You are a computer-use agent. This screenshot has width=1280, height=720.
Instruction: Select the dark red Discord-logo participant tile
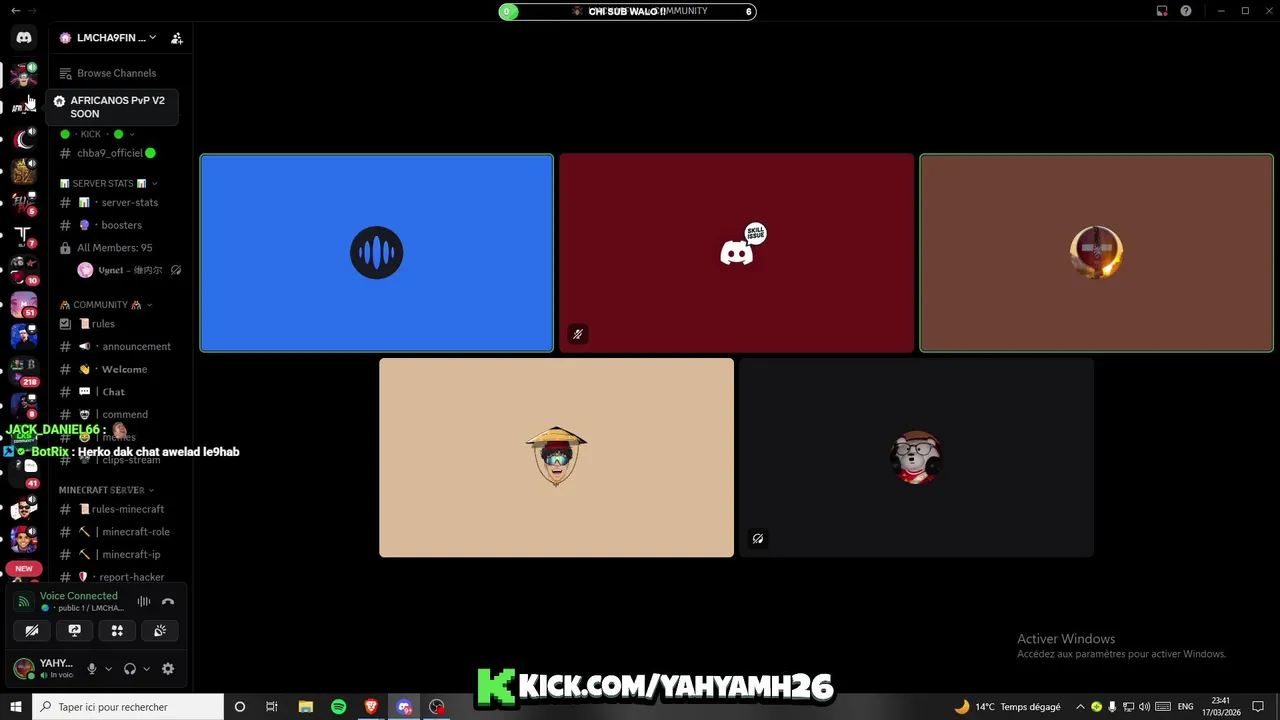[737, 253]
